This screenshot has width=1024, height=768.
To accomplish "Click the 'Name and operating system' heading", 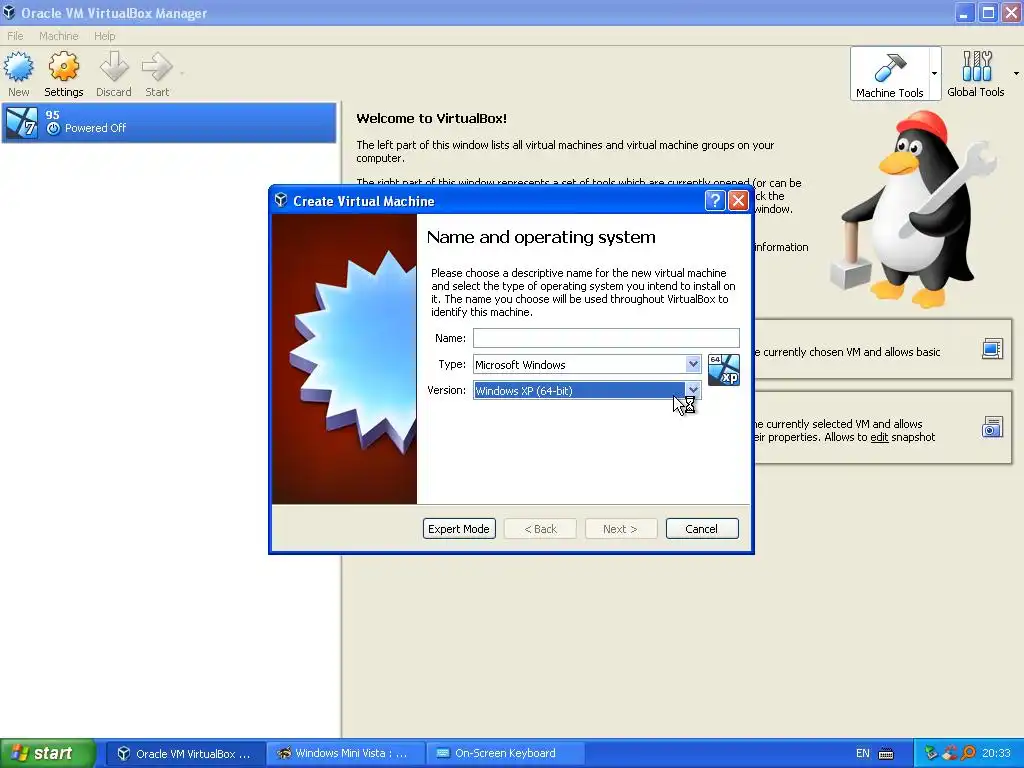I will pos(541,237).
